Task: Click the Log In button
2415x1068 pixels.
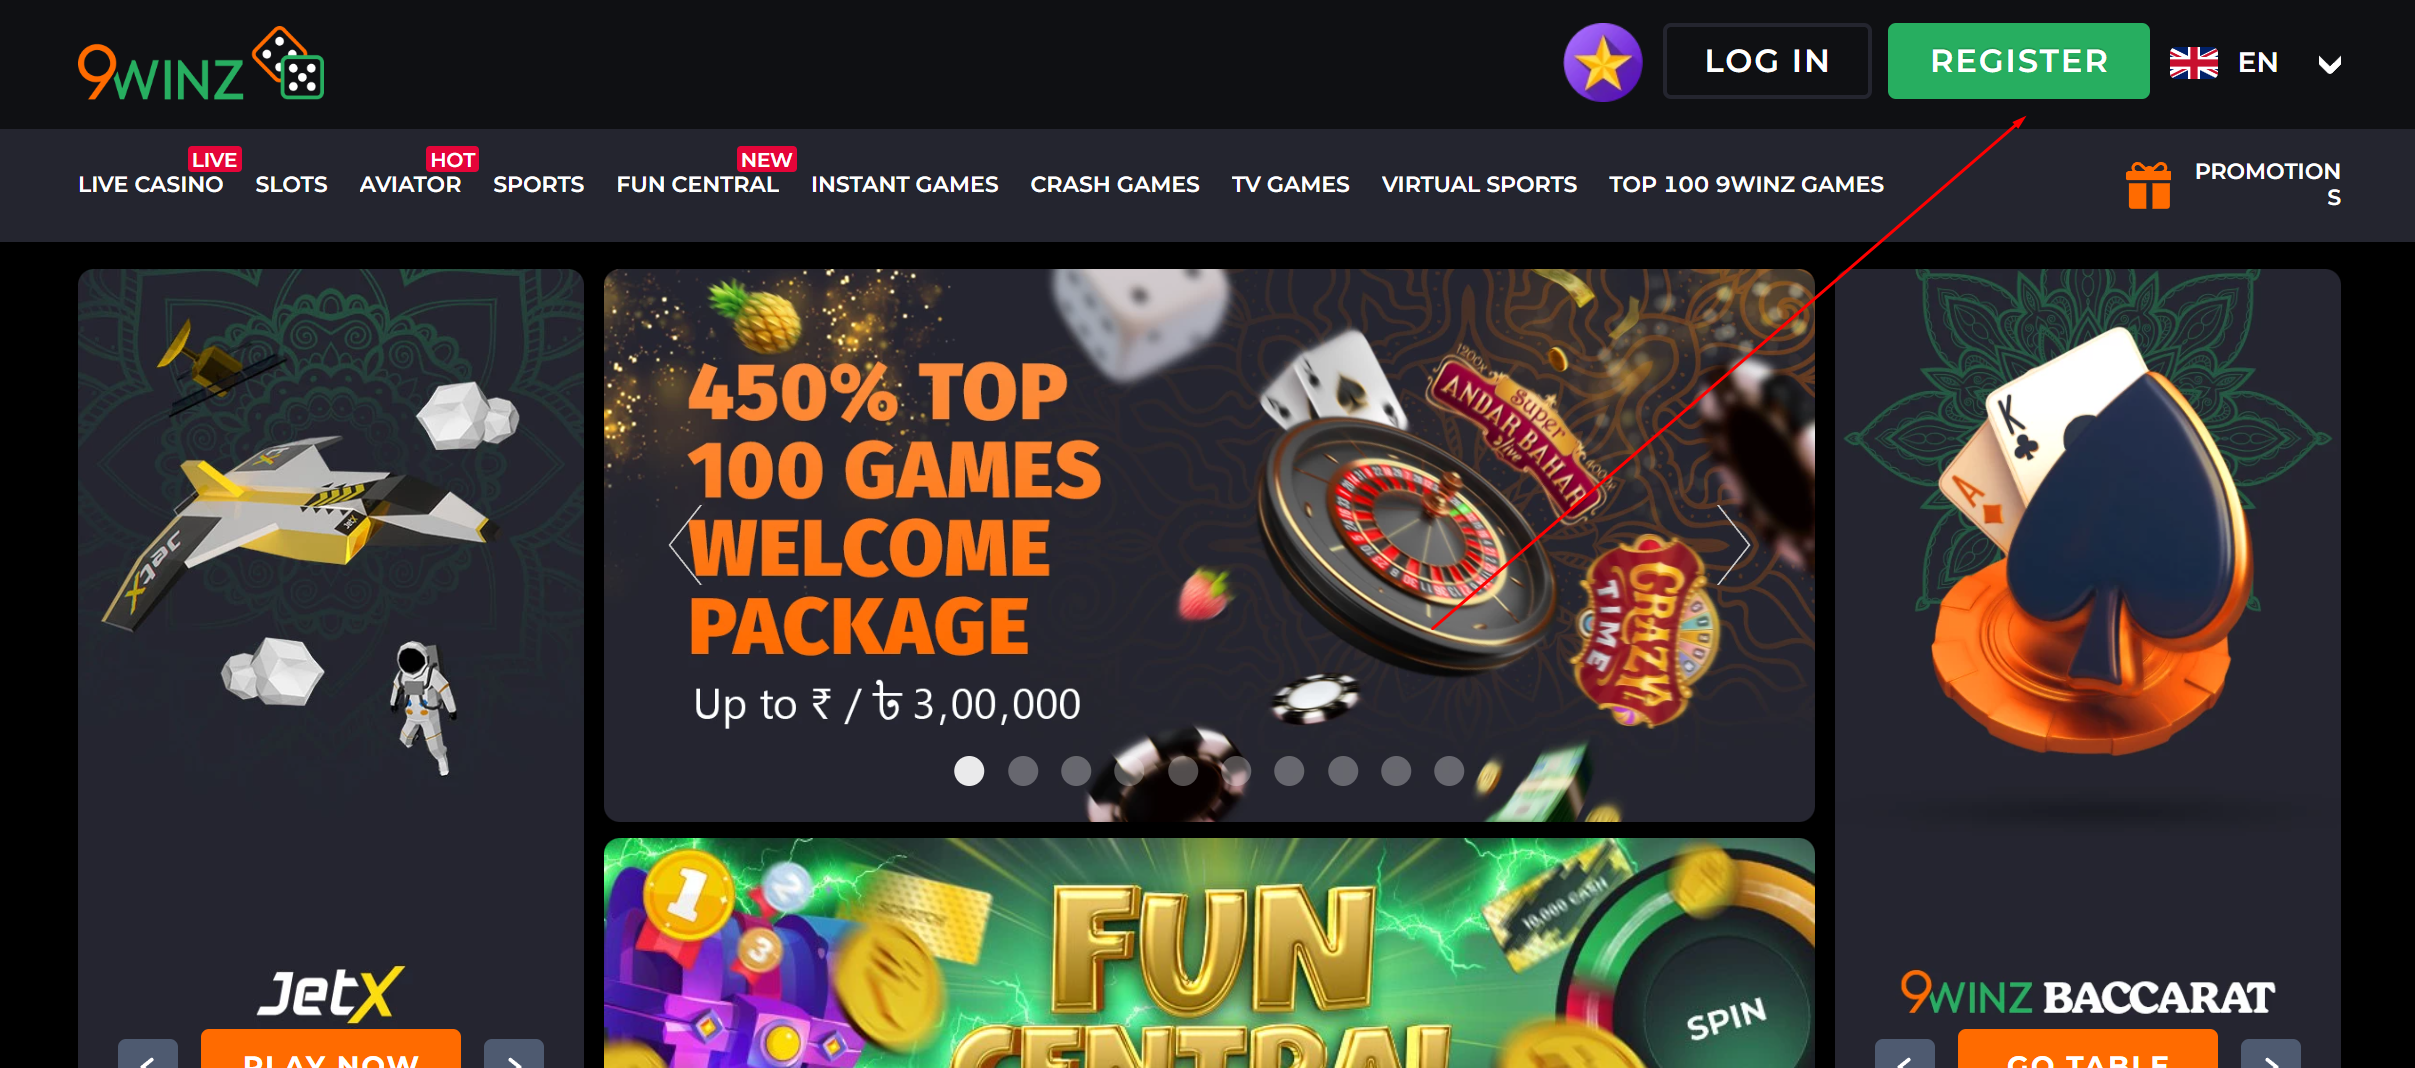Action: coord(1767,61)
